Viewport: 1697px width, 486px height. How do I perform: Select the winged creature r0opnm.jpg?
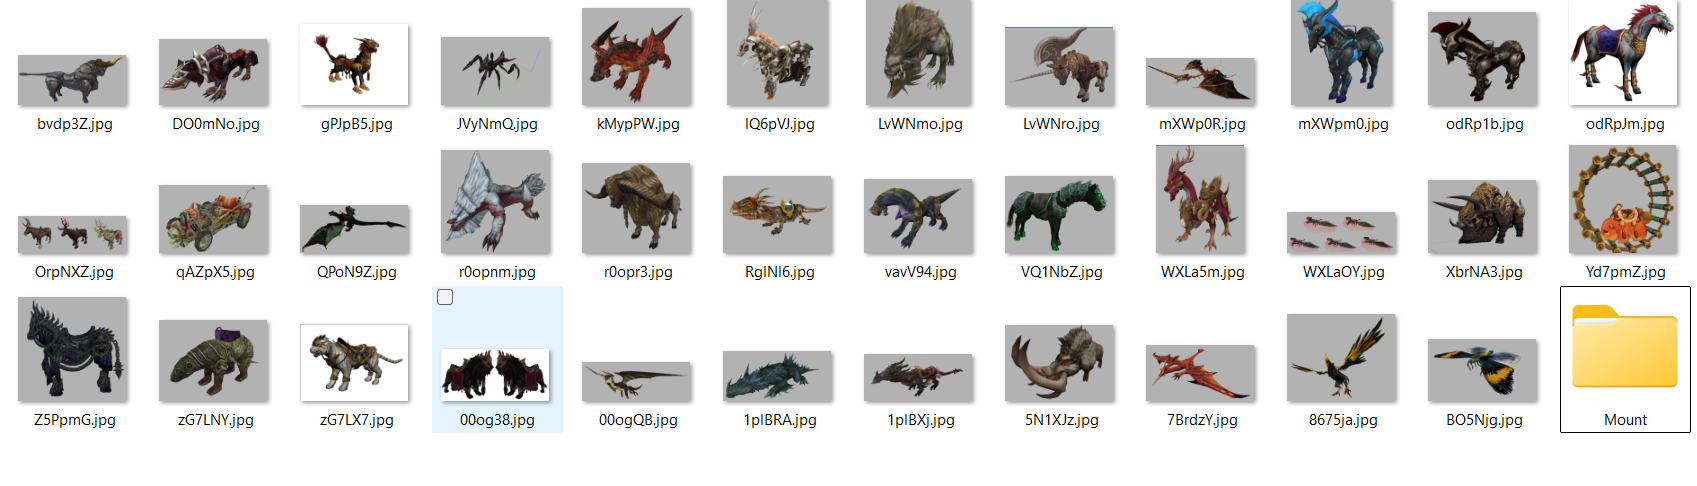pyautogui.click(x=496, y=202)
